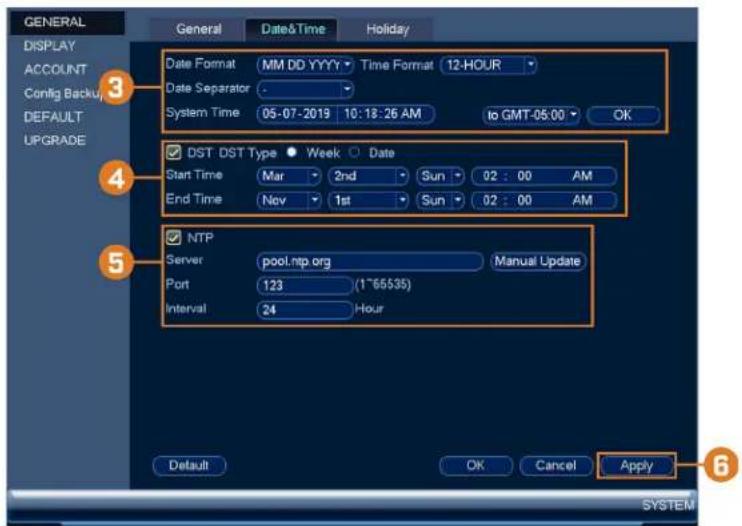The height and width of the screenshot is (526, 742).
Task: Select GENERAL in the sidebar
Action: pos(66,22)
